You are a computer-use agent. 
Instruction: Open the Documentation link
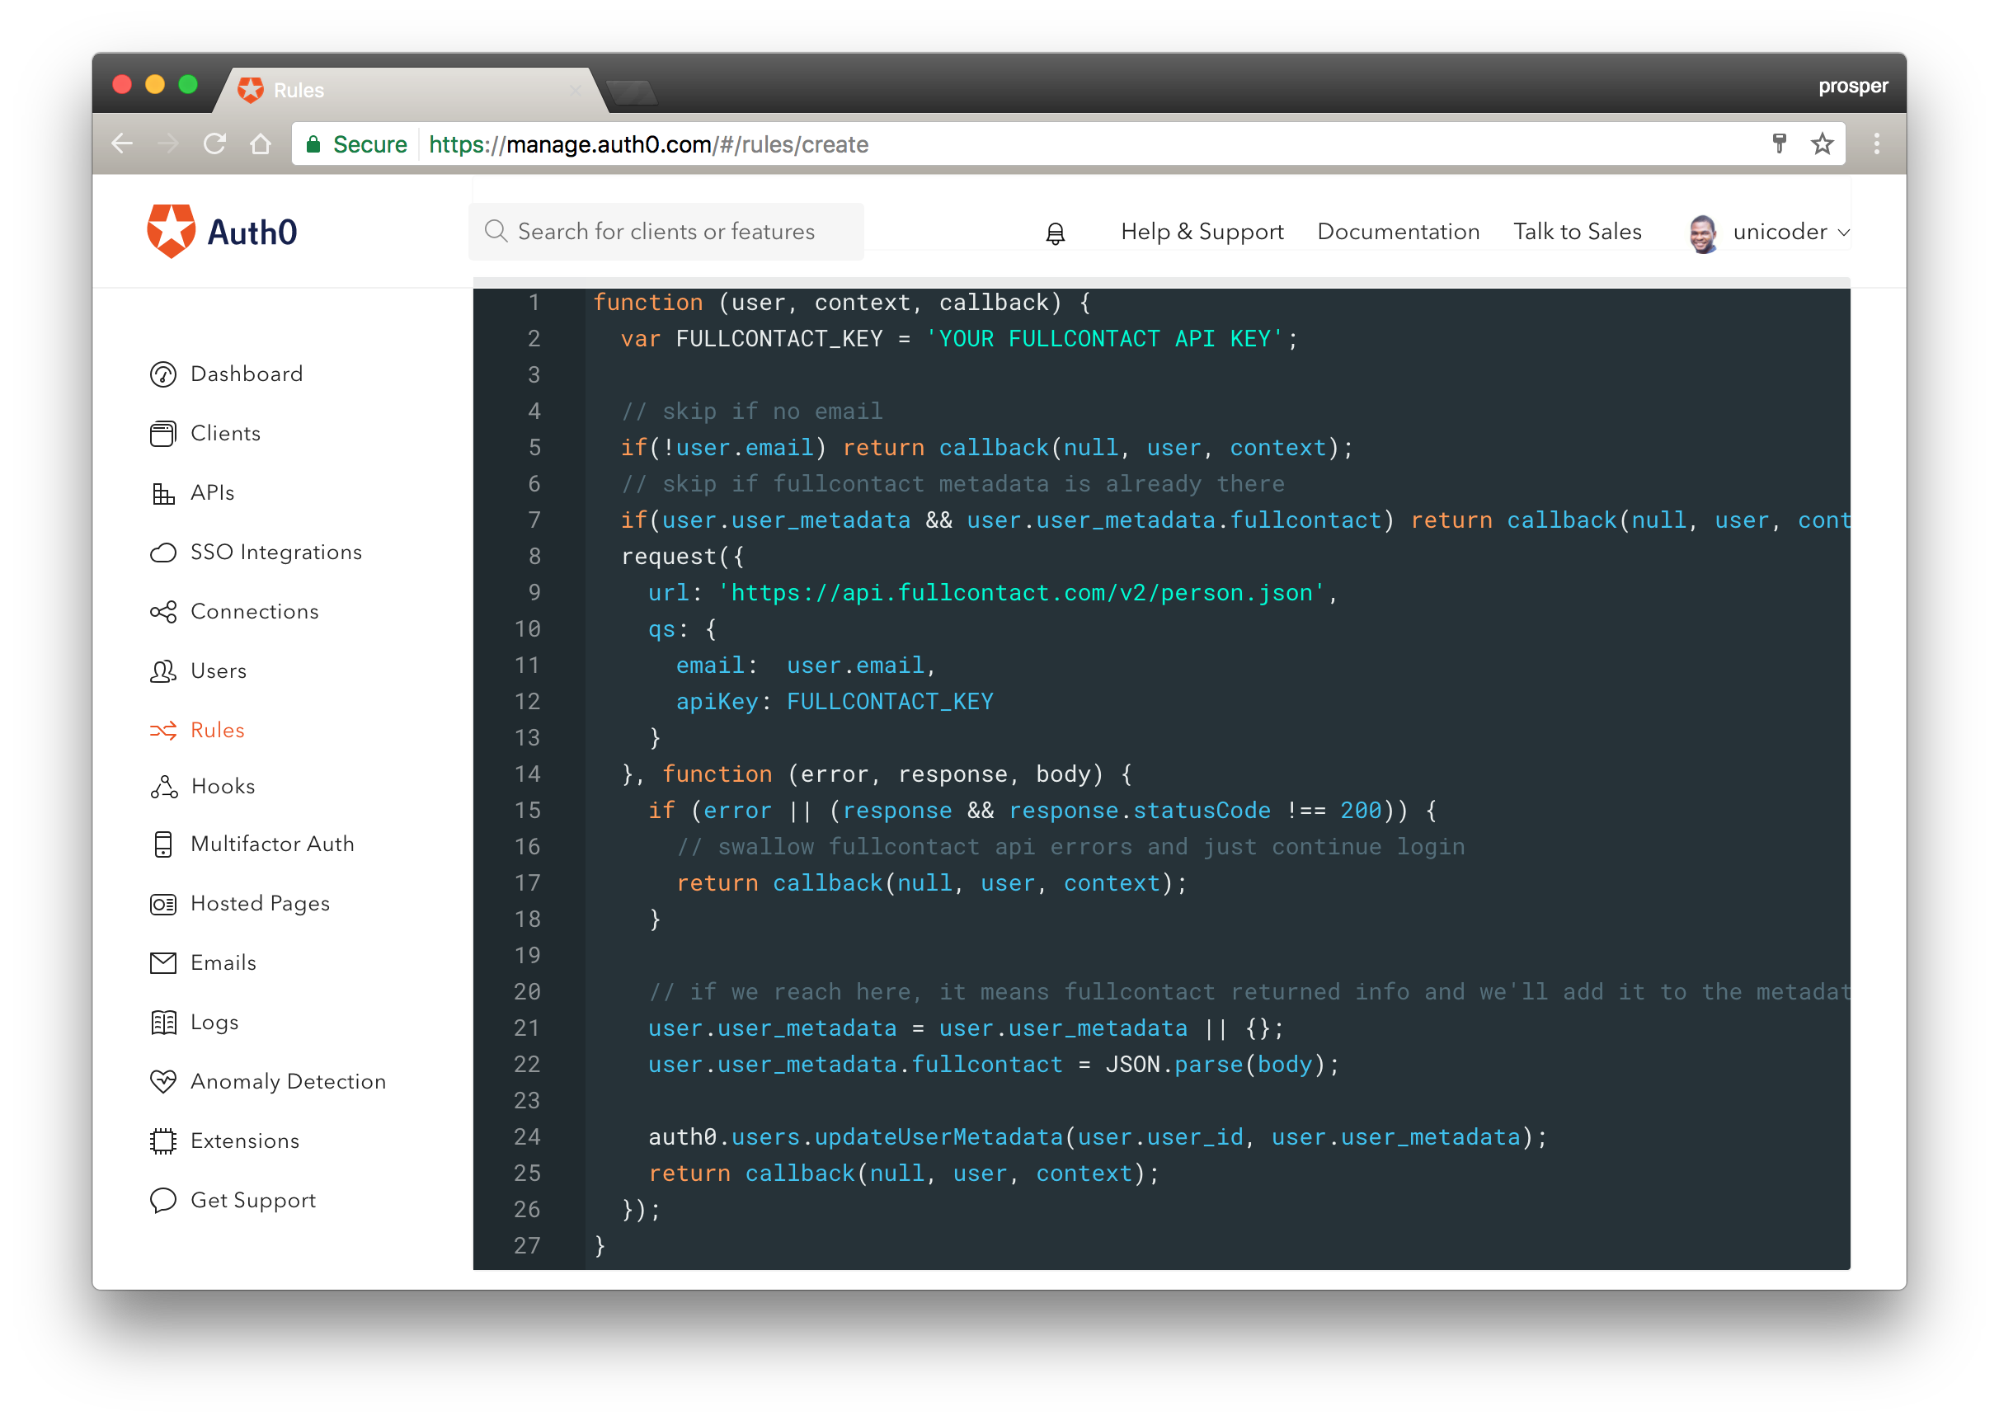tap(1397, 232)
